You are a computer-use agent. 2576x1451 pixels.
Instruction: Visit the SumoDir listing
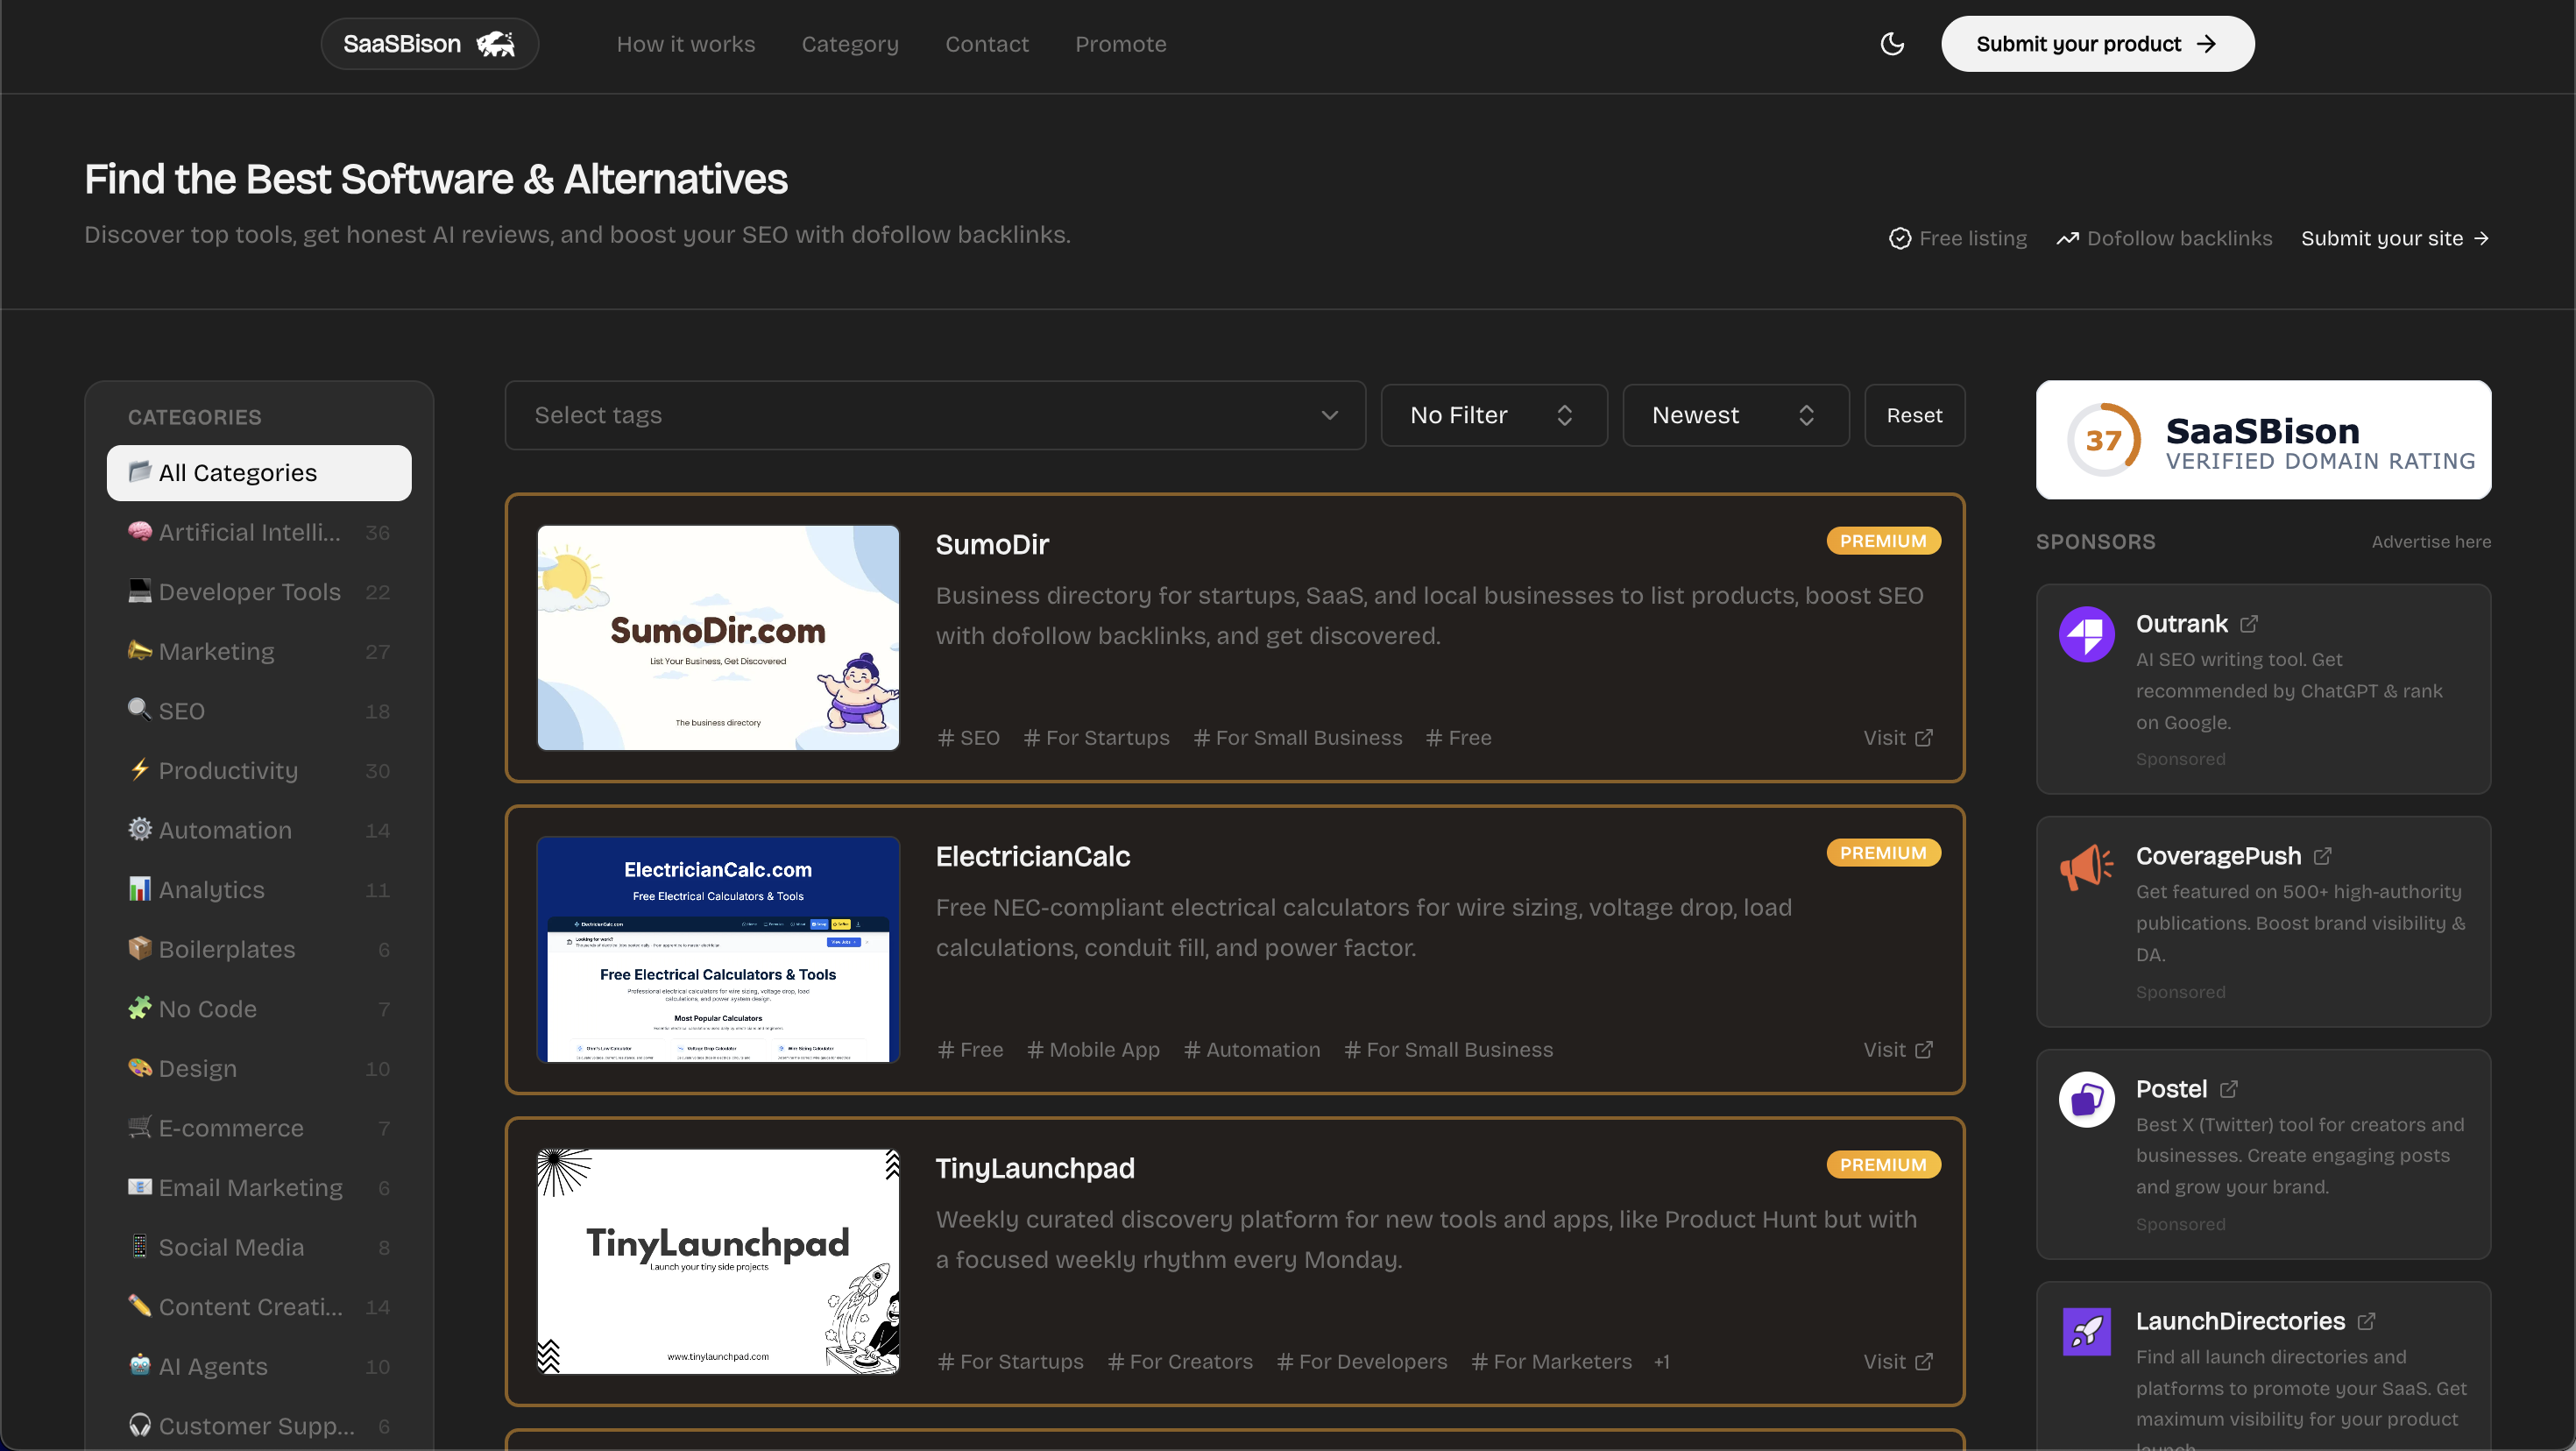pyautogui.click(x=1898, y=738)
